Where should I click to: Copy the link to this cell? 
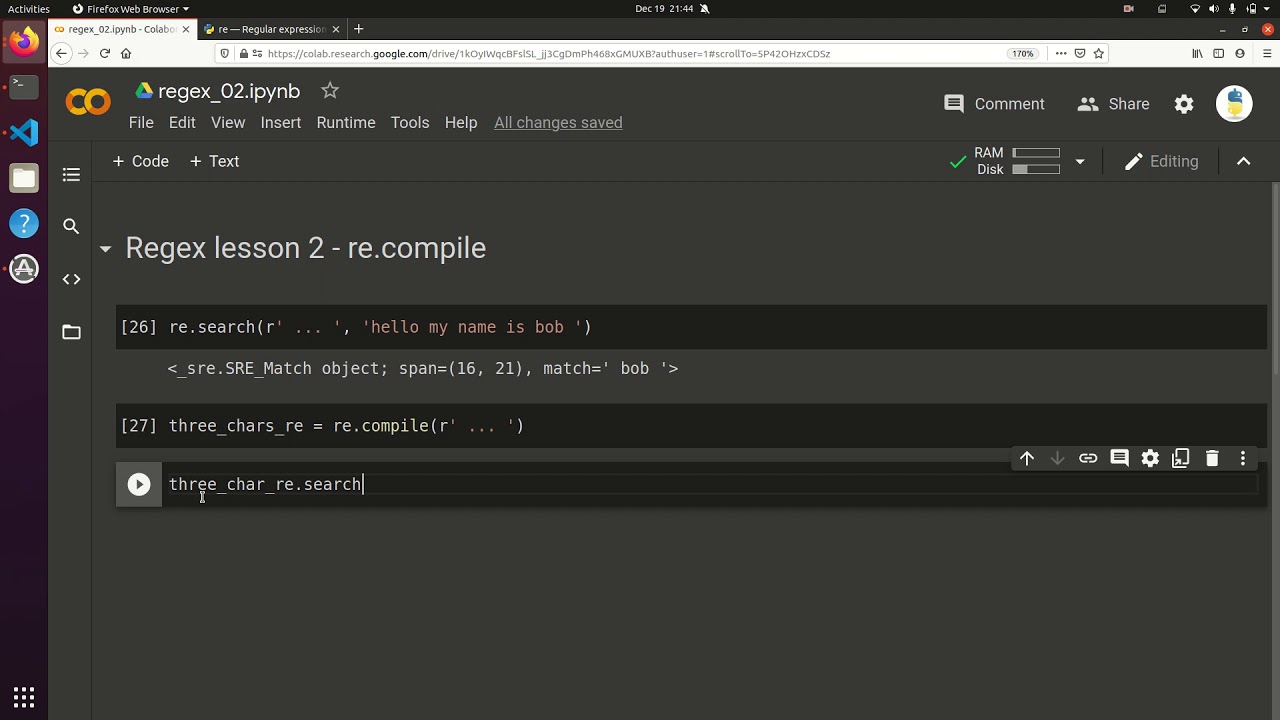[1088, 458]
